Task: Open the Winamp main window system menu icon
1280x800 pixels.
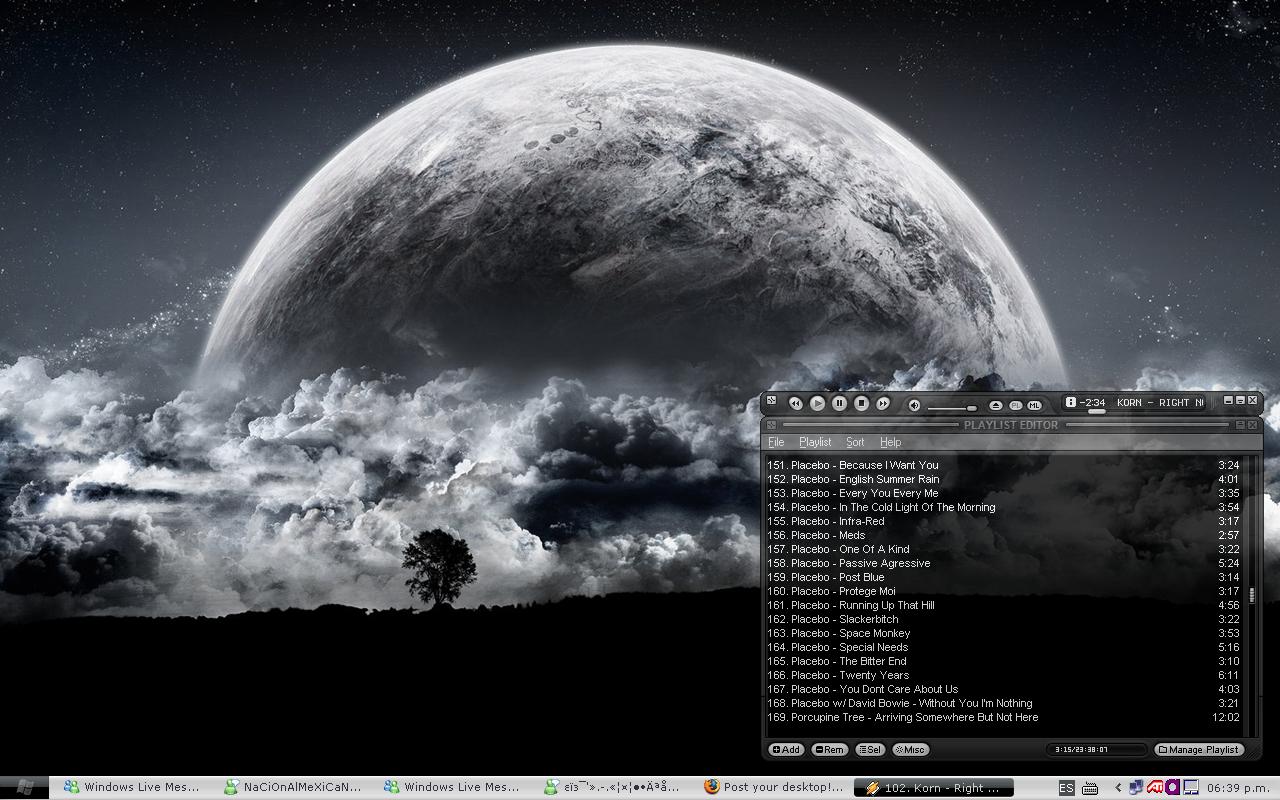Action: coord(771,401)
